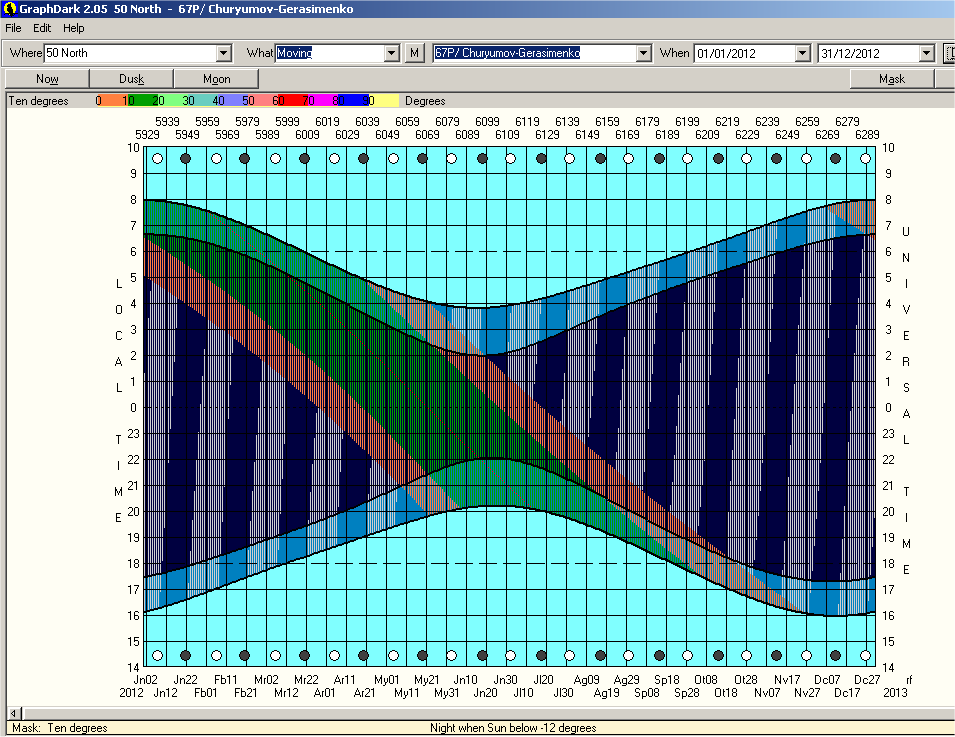
Task: Click the bottom-row moon circle above Dc27
Action: tap(865, 656)
